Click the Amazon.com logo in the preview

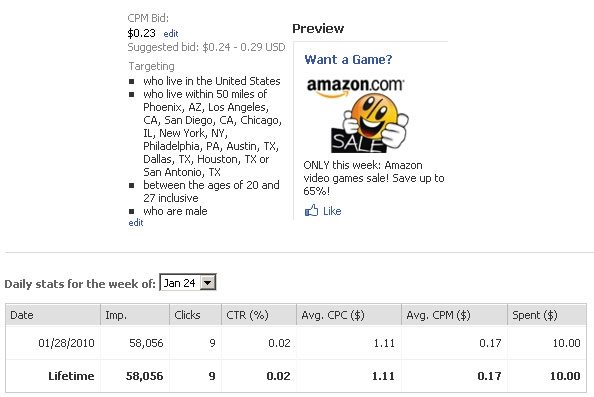click(355, 87)
